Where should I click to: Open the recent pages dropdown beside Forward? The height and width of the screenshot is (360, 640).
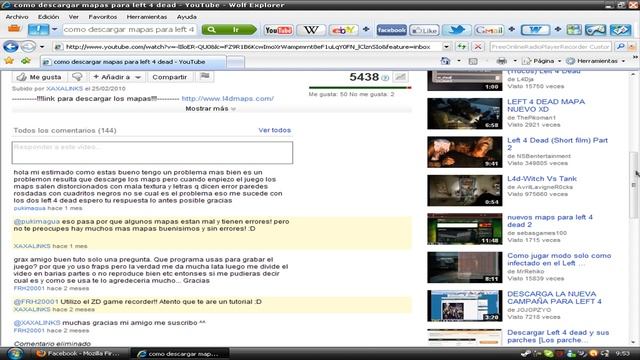tap(42, 47)
